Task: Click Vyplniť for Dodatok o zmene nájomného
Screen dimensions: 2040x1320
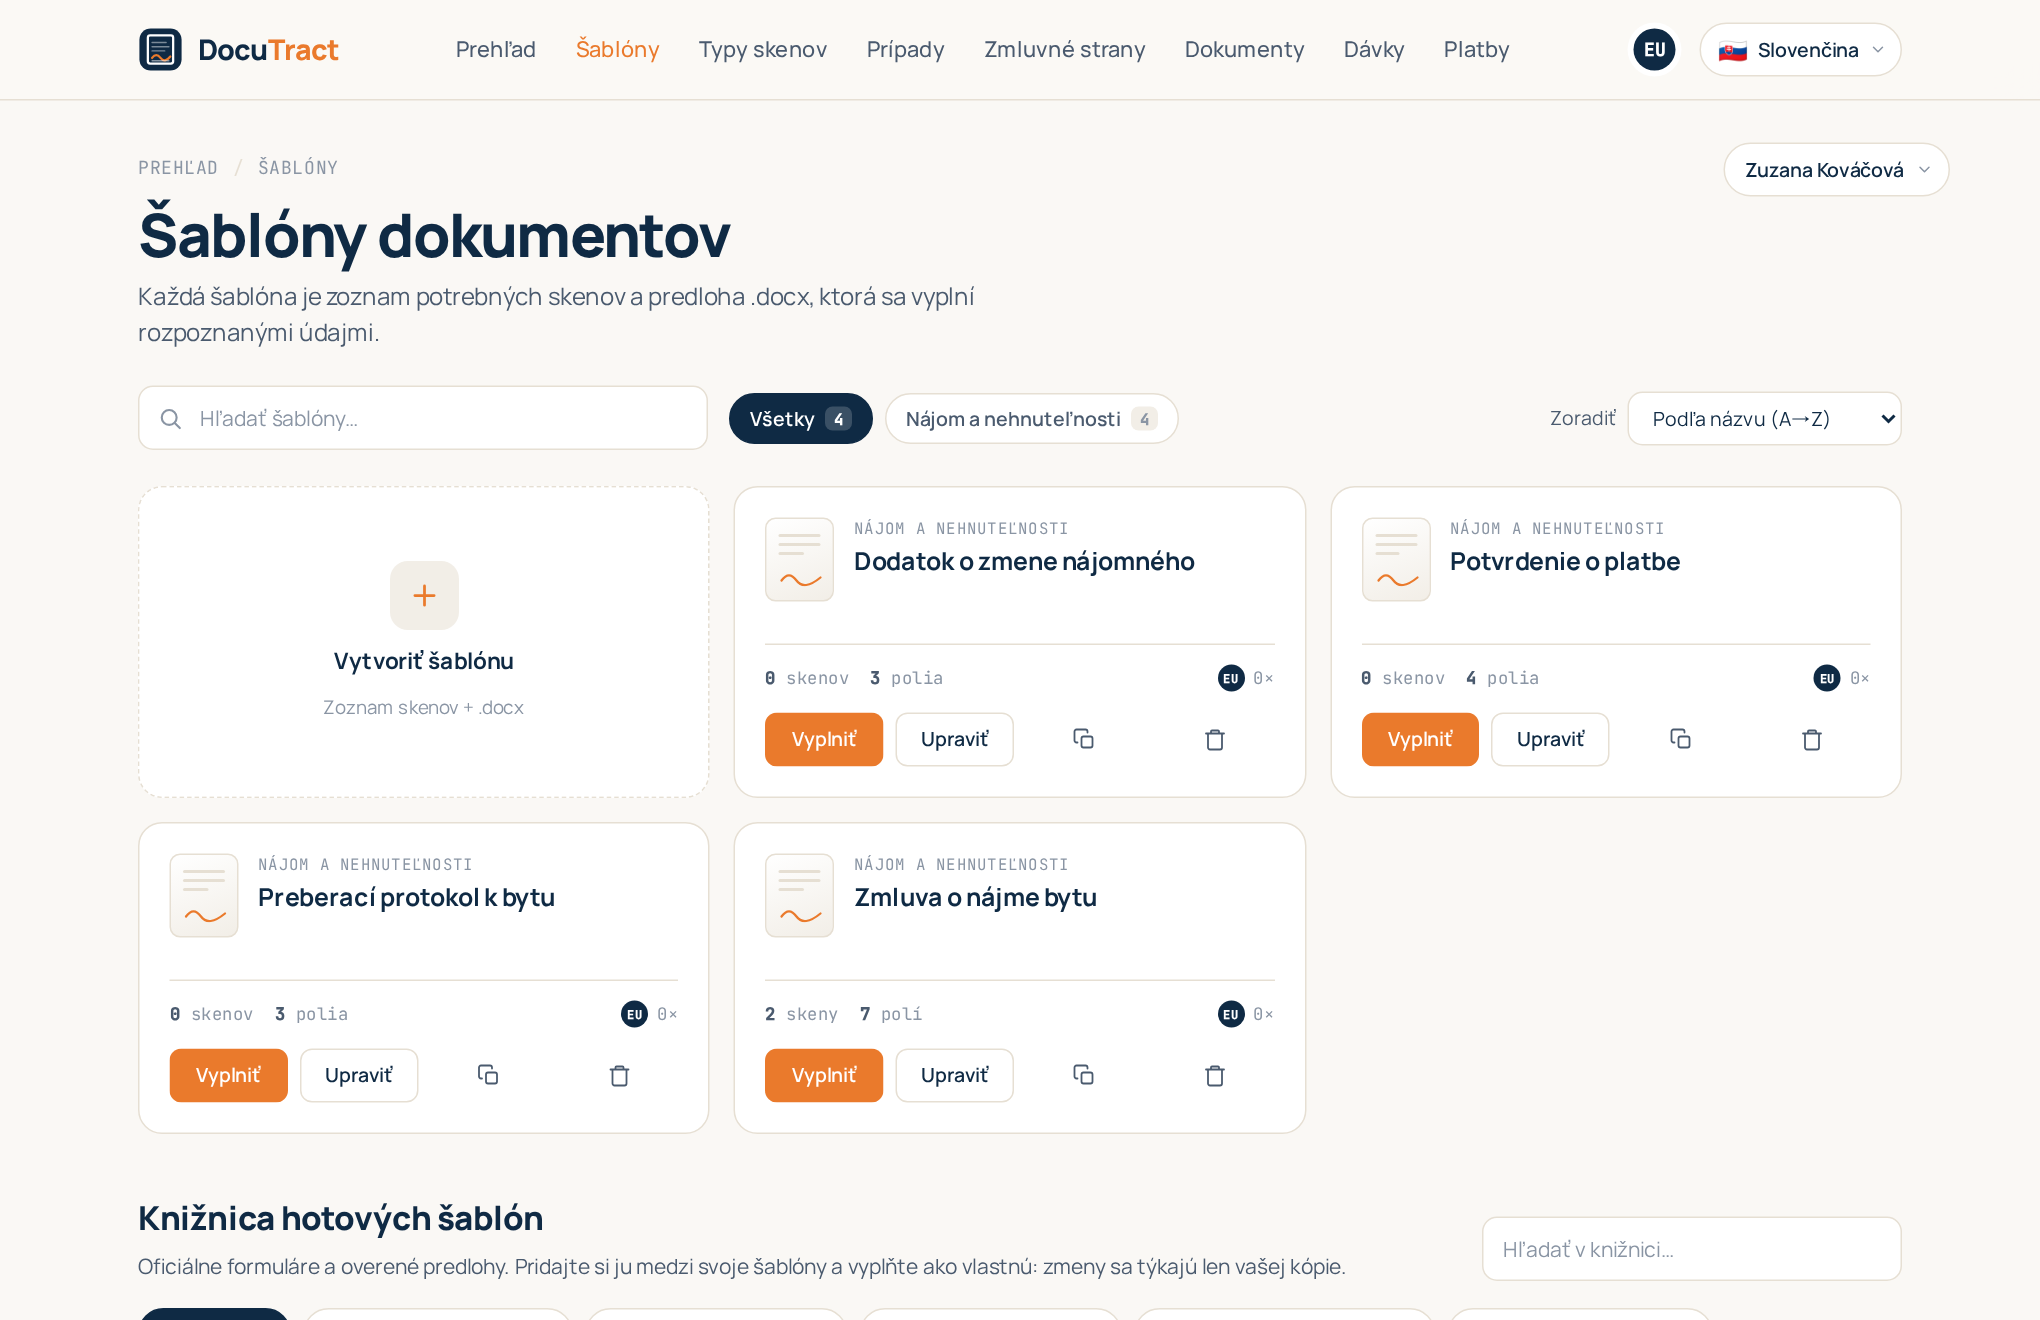Action: (824, 739)
